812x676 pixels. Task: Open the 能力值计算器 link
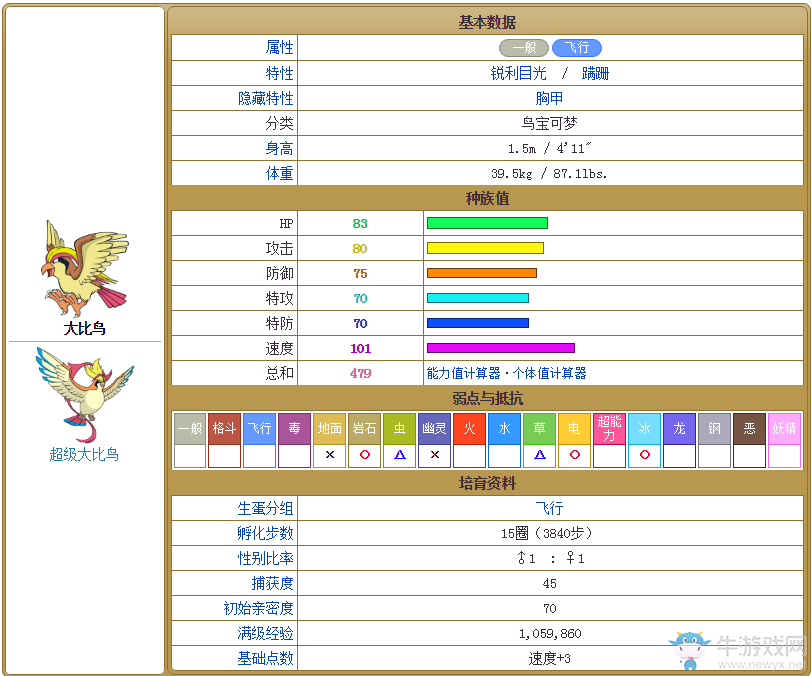[463, 373]
